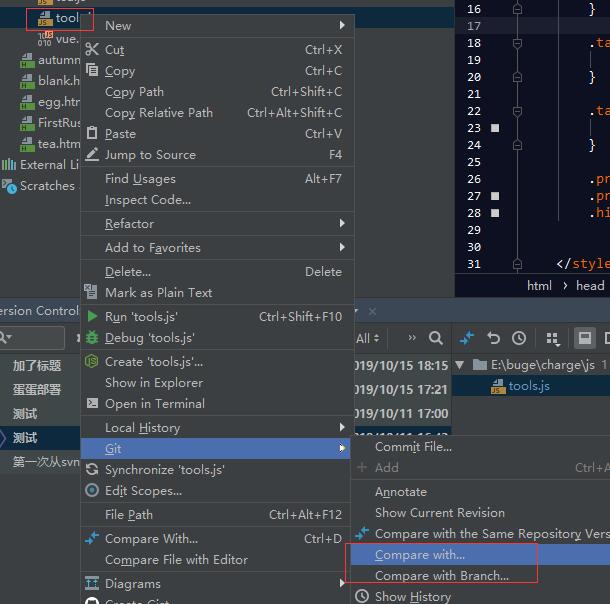Click the search magnifier in Version Control toolbar
This screenshot has height=604, width=610.
click(x=436, y=338)
